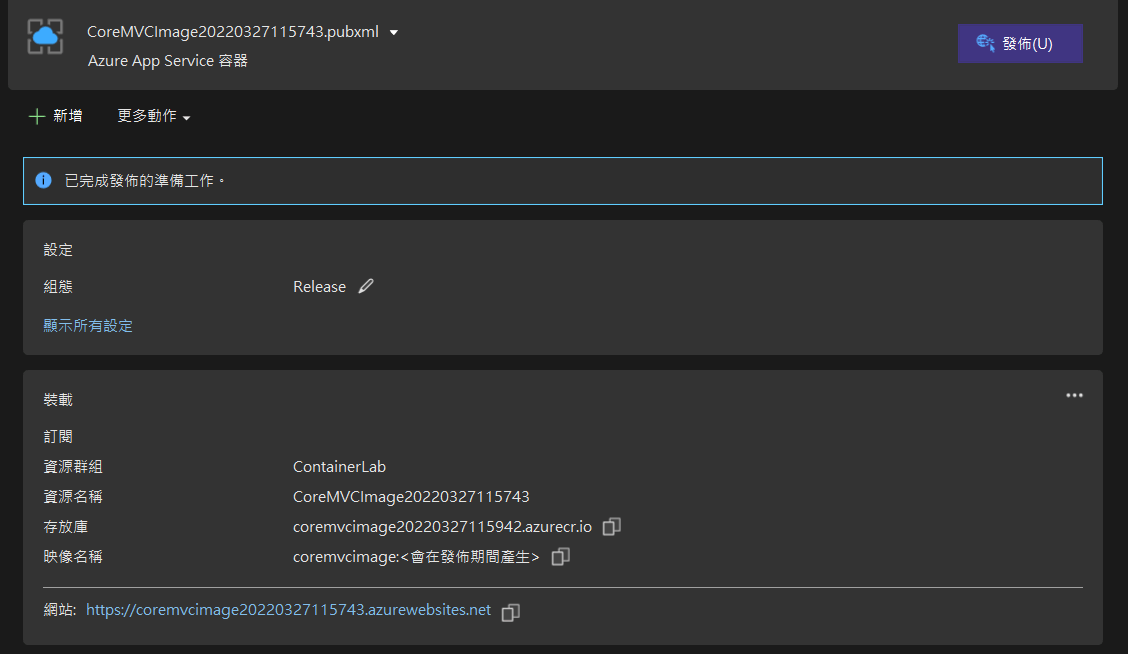The width and height of the screenshot is (1128, 654).
Task: Click the Release configuration value
Action: pyautogui.click(x=319, y=287)
